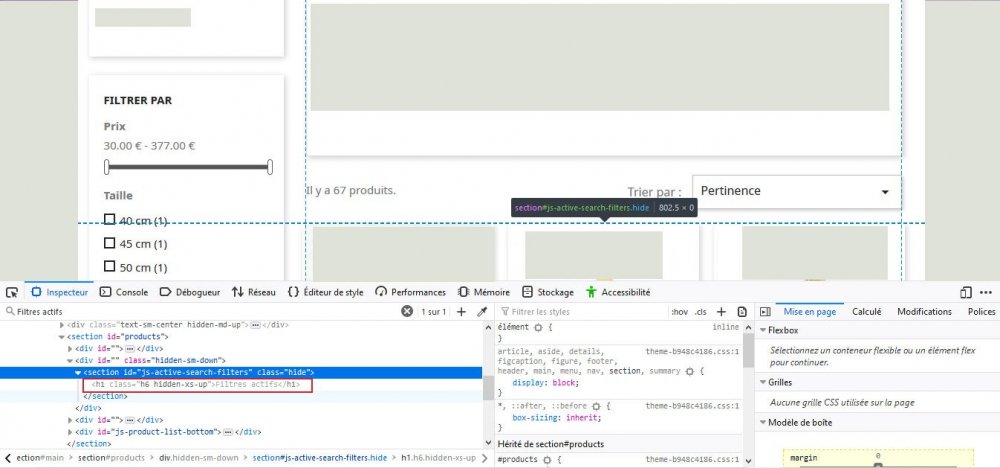Toggle the .cls class panel button
This screenshot has height=468, width=1000.
700,312
